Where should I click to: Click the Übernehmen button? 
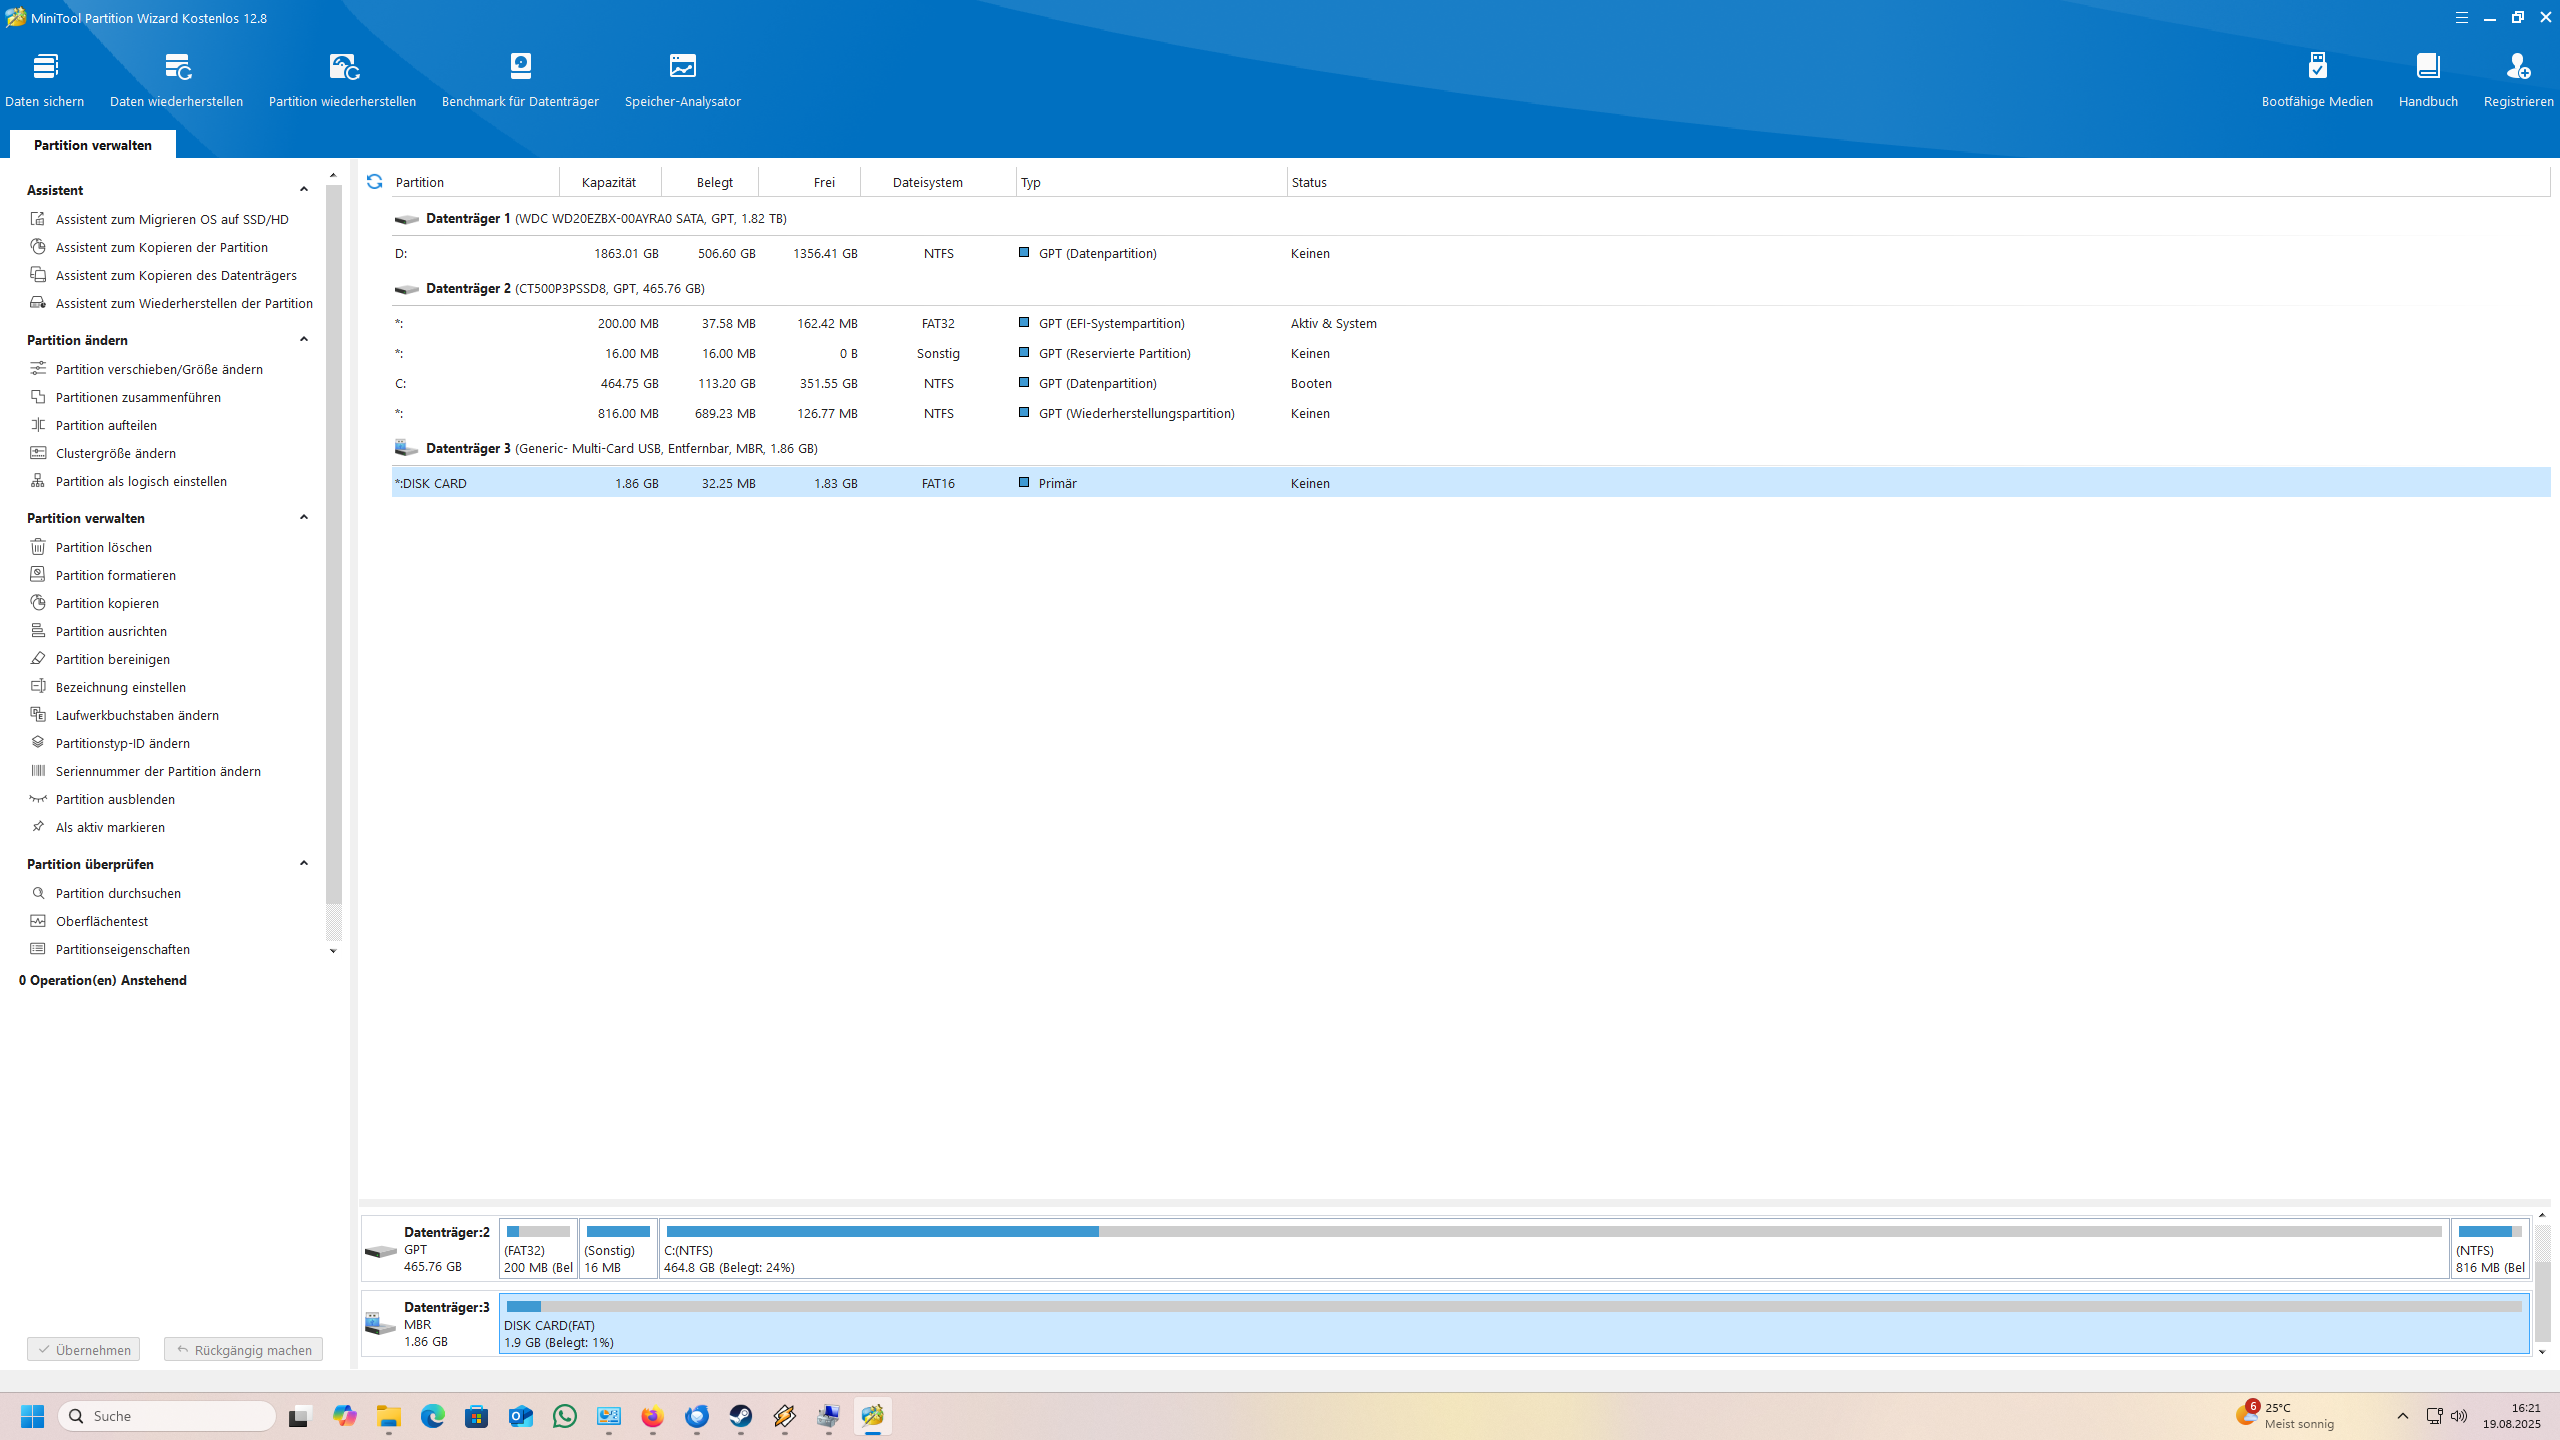pyautogui.click(x=84, y=1350)
